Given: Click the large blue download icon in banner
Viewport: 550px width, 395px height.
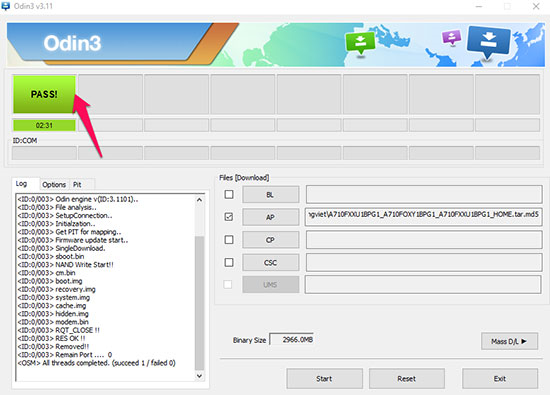Looking at the screenshot, I should (488, 41).
